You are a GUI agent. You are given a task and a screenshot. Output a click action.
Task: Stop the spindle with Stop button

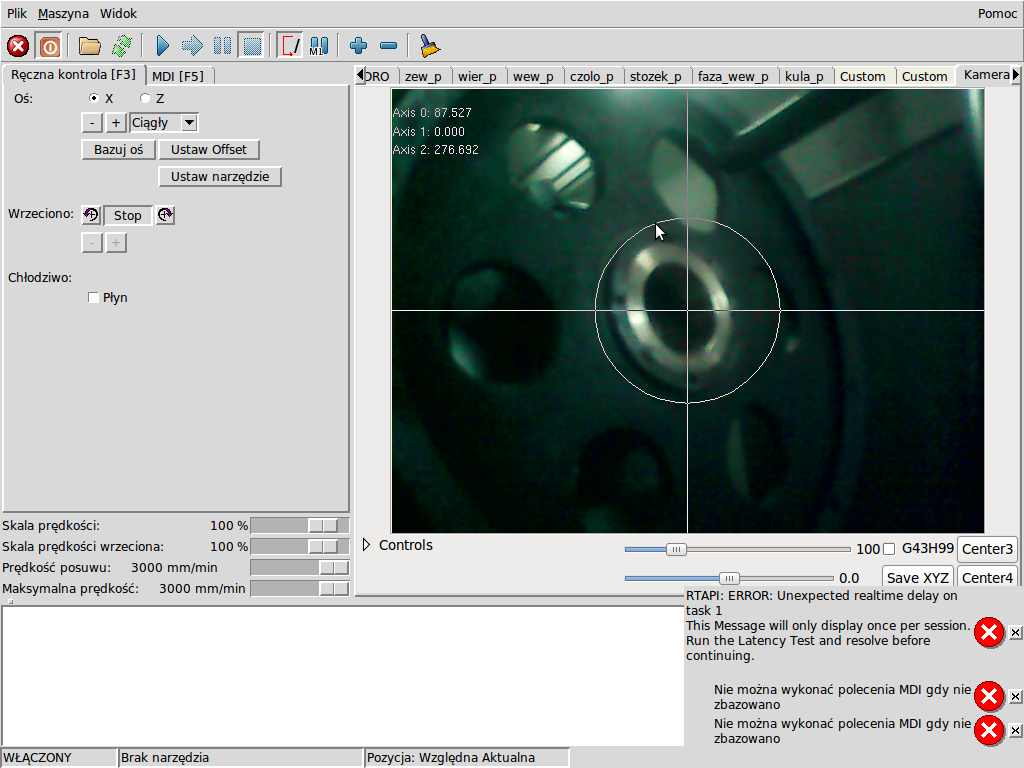click(127, 216)
